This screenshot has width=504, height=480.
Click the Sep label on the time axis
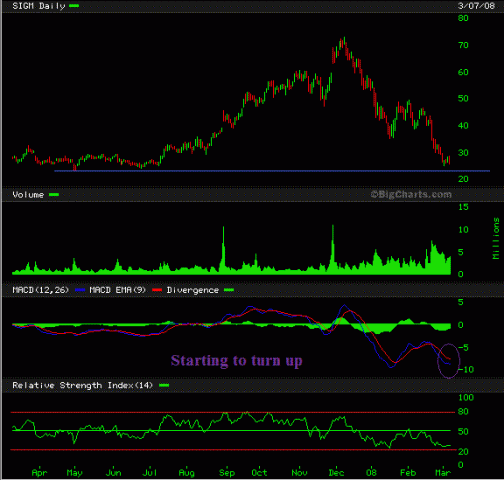[227, 472]
